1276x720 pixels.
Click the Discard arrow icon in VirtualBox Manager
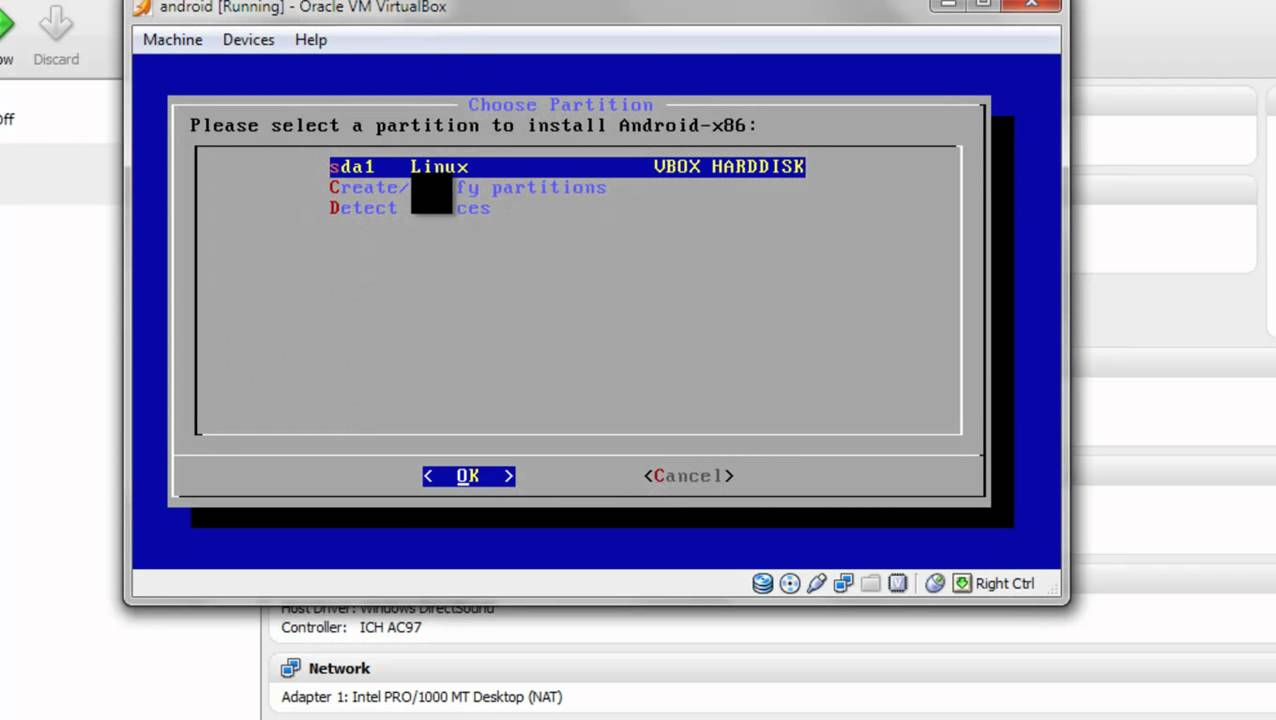click(56, 22)
